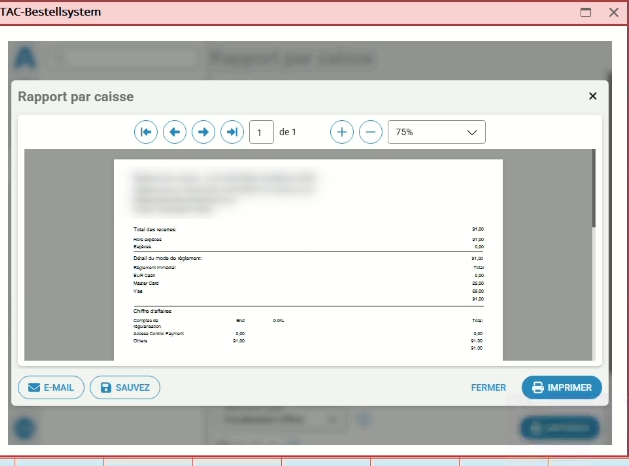Click FERMER to close the report
This screenshot has height=466, width=629.
point(488,388)
